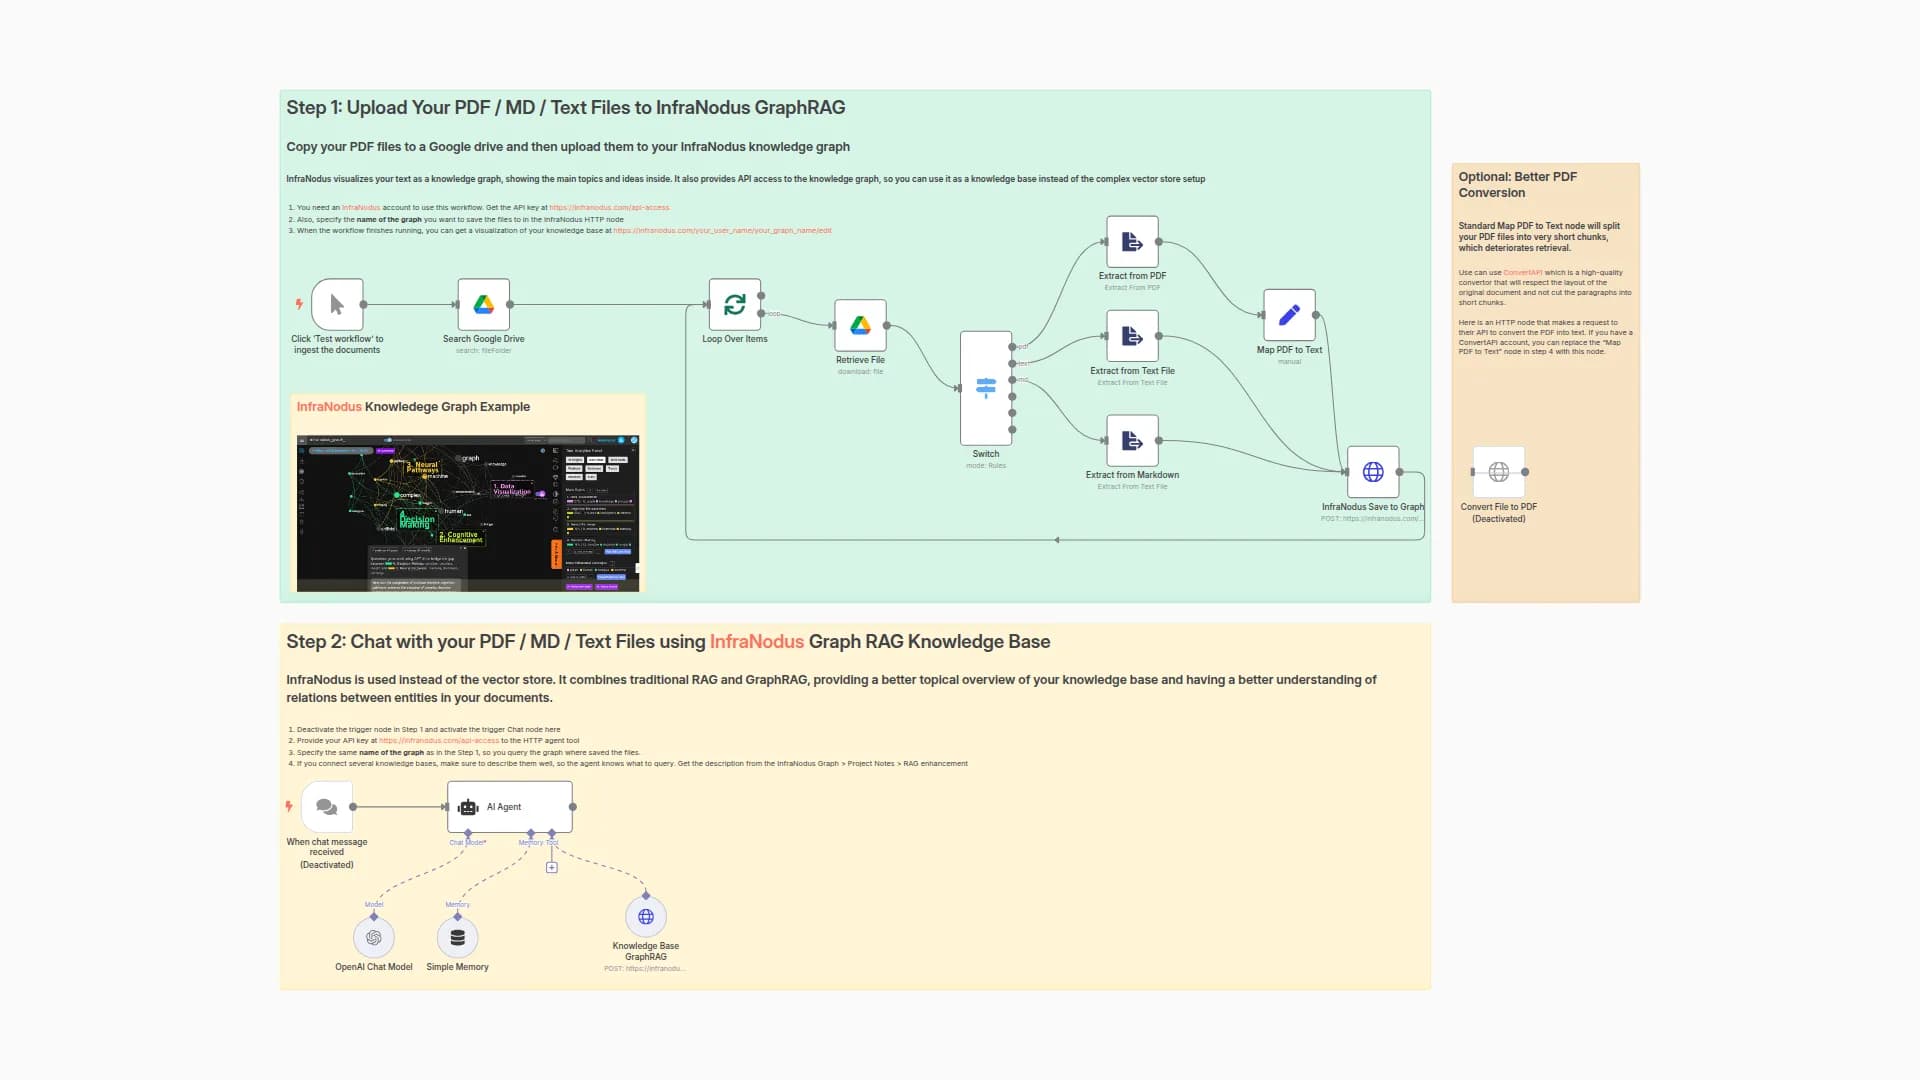The height and width of the screenshot is (1080, 1920).
Task: Select the Extract from Text File node
Action: (1132, 336)
